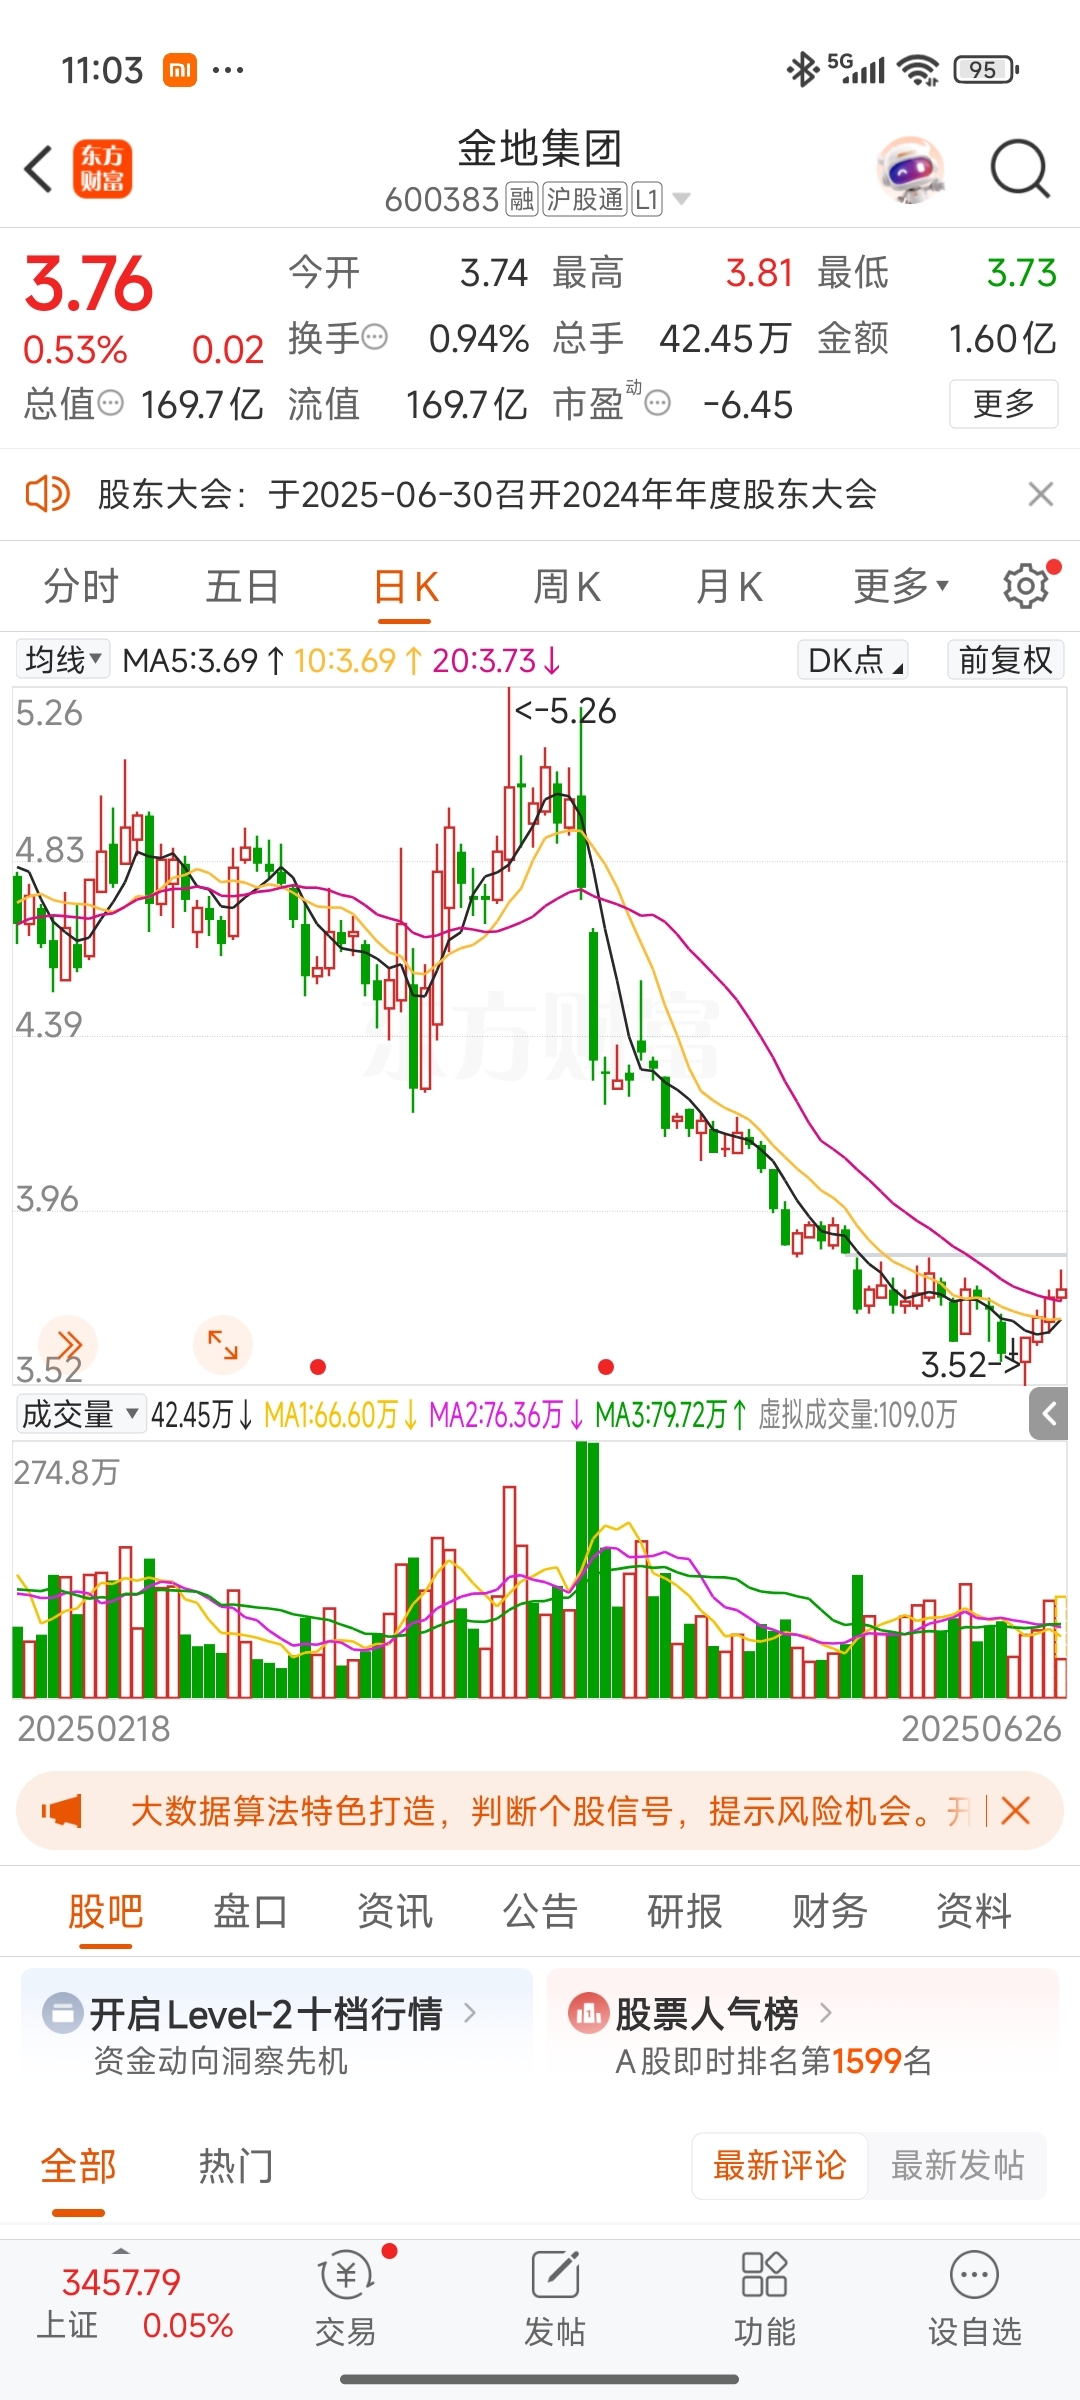
Task: Open the 财务 section tab
Action: tap(829, 1911)
